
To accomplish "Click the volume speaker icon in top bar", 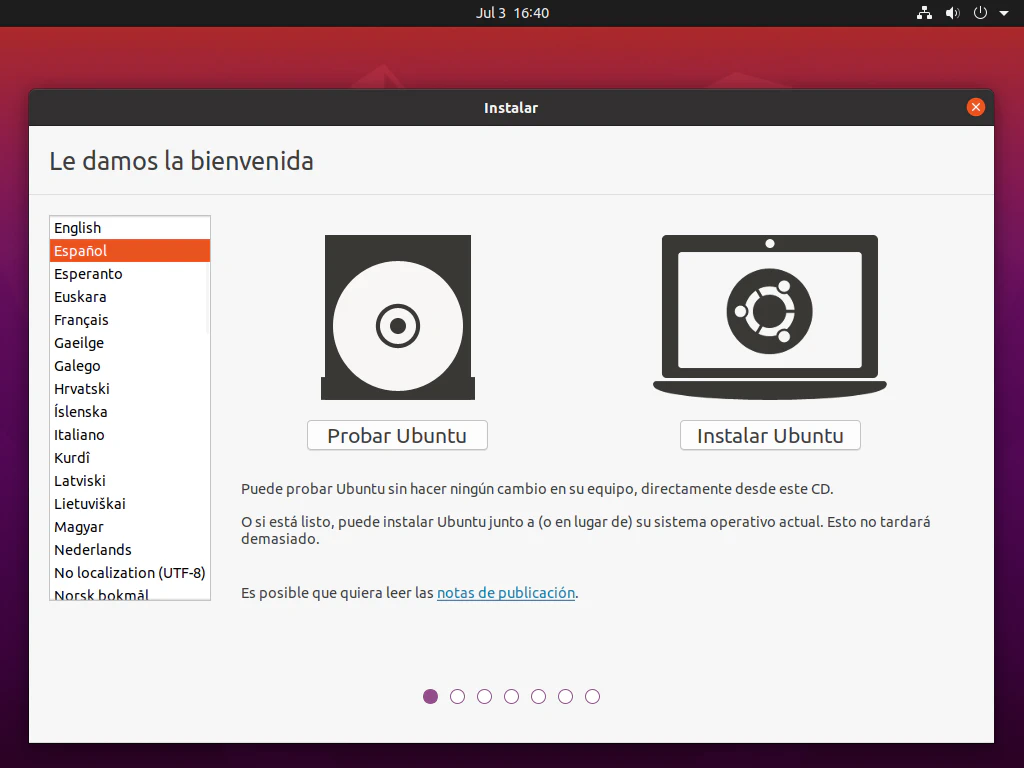I will [952, 13].
